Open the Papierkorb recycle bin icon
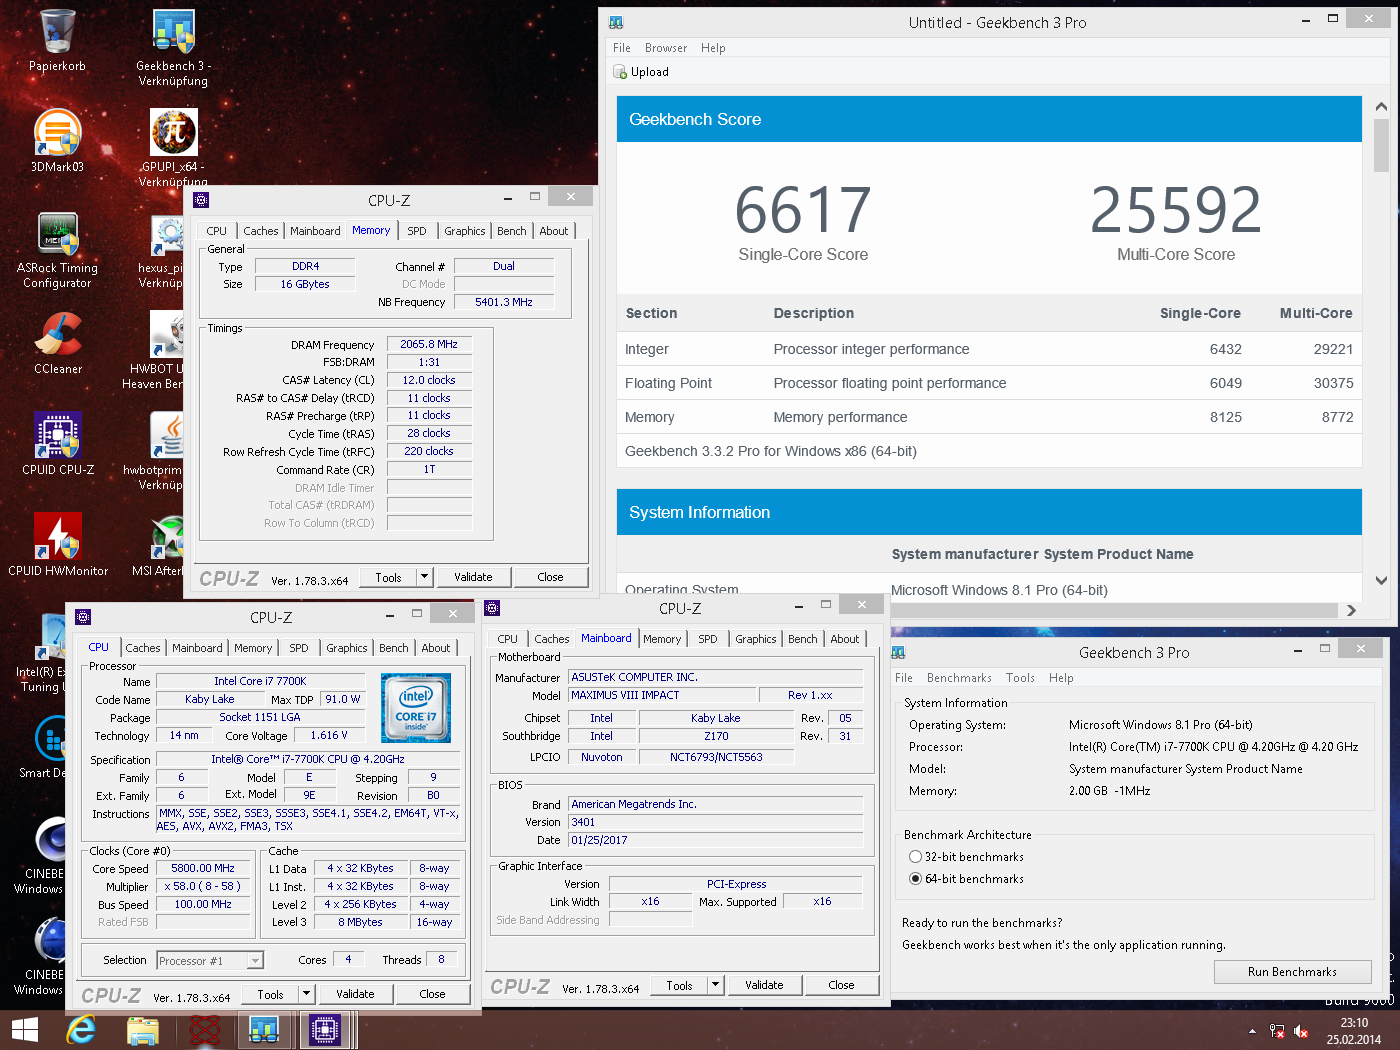 [x=57, y=40]
